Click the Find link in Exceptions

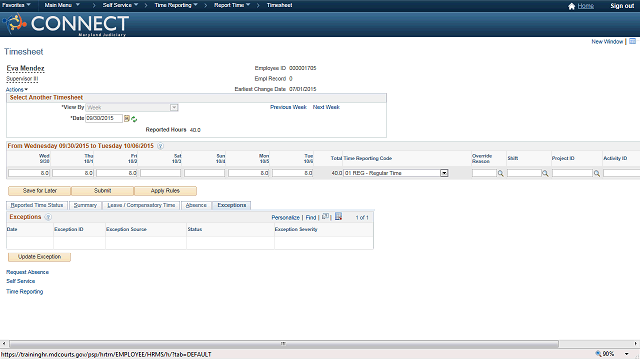[x=311, y=218]
